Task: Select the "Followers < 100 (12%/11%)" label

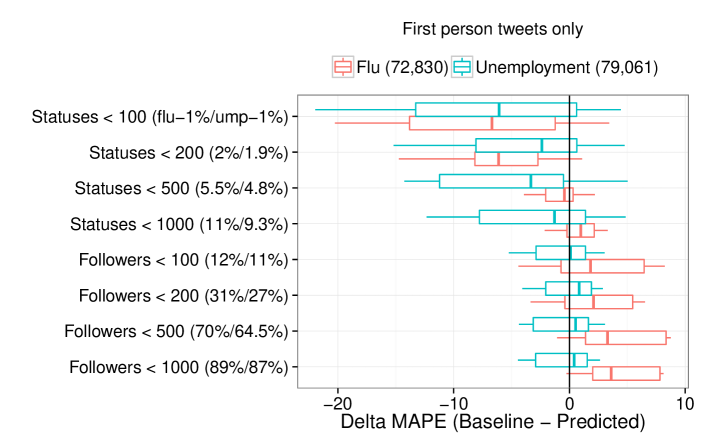Action: [x=183, y=260]
